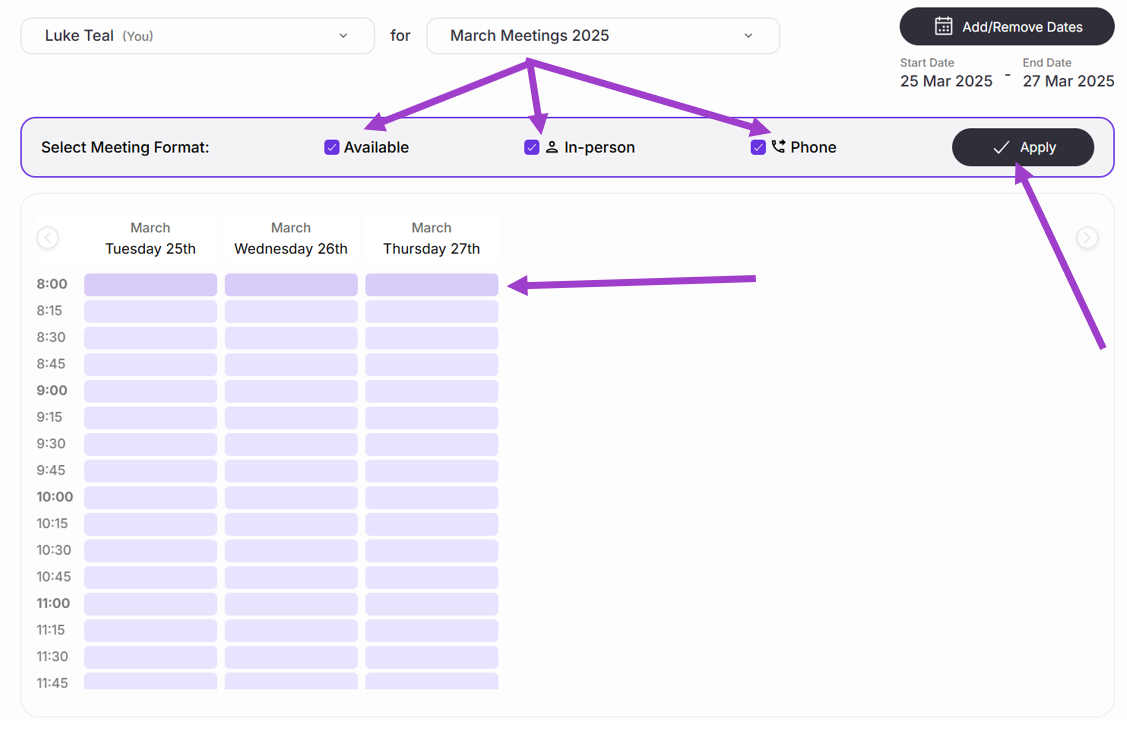1127x730 pixels.
Task: Disable the Phone meeting format checkbox
Action: (758, 147)
